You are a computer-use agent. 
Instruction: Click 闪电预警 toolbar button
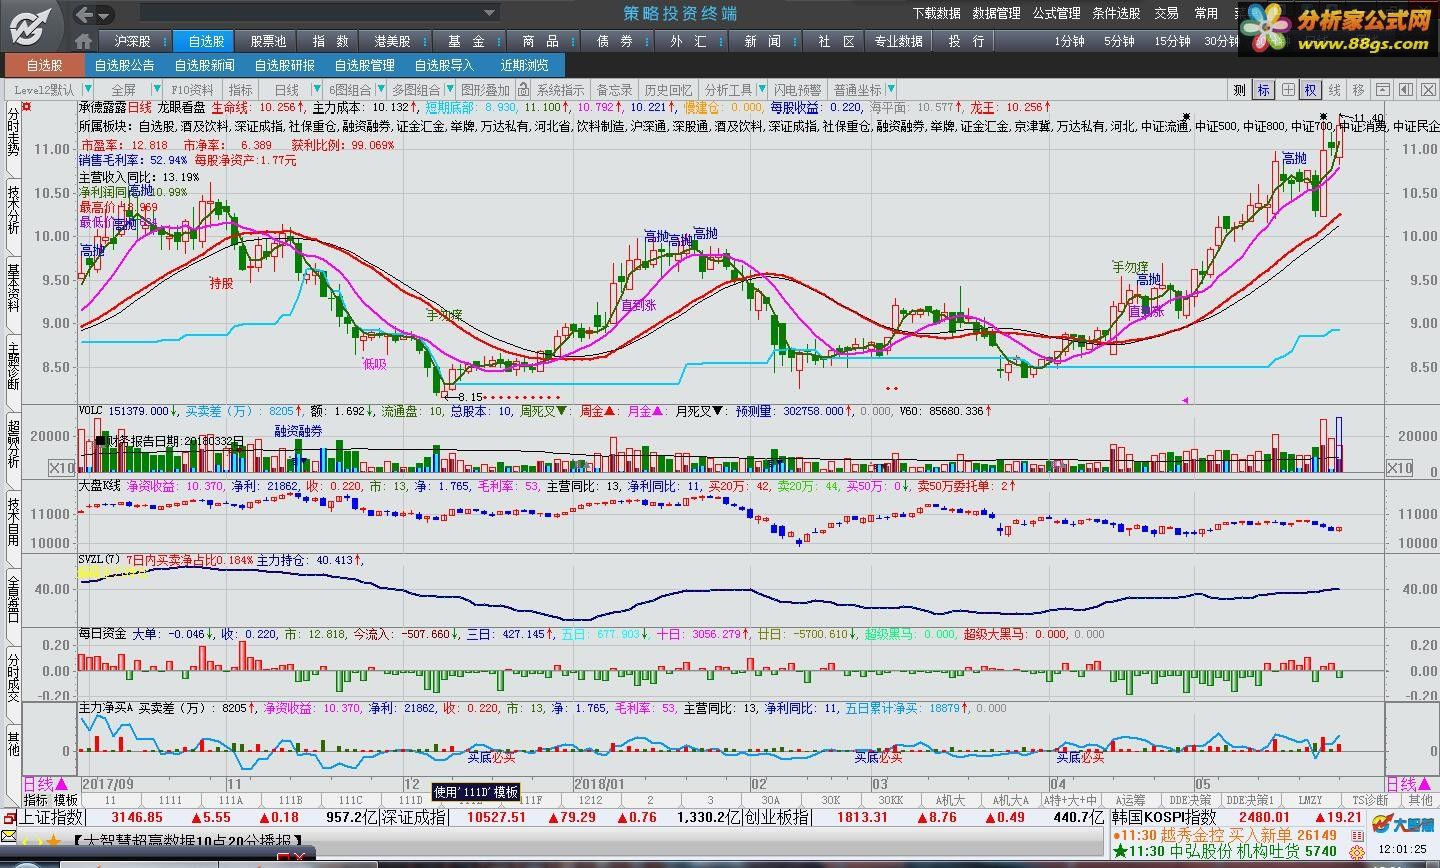(x=798, y=90)
